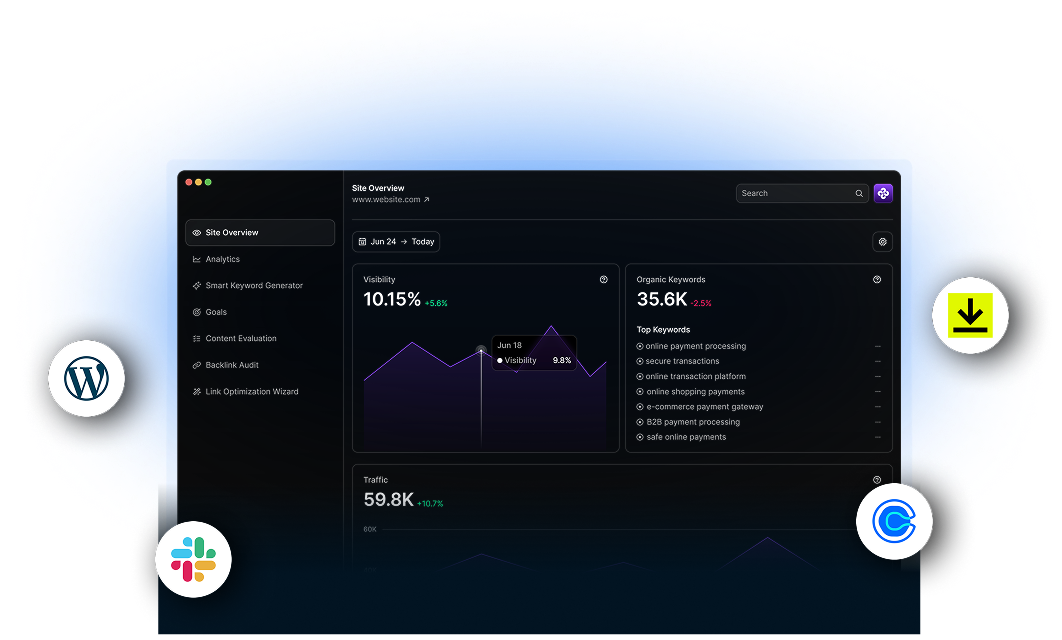Click the Site Overview eye icon
Image resolution: width=1062 pixels, height=640 pixels.
pyautogui.click(x=196, y=232)
